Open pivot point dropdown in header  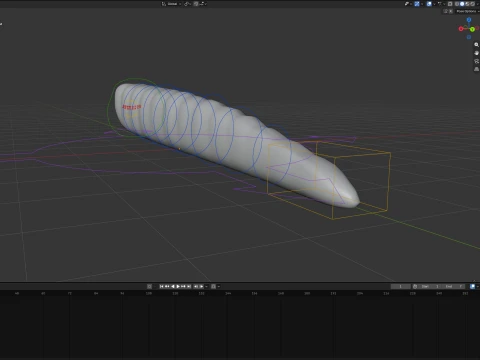pyautogui.click(x=187, y=4)
